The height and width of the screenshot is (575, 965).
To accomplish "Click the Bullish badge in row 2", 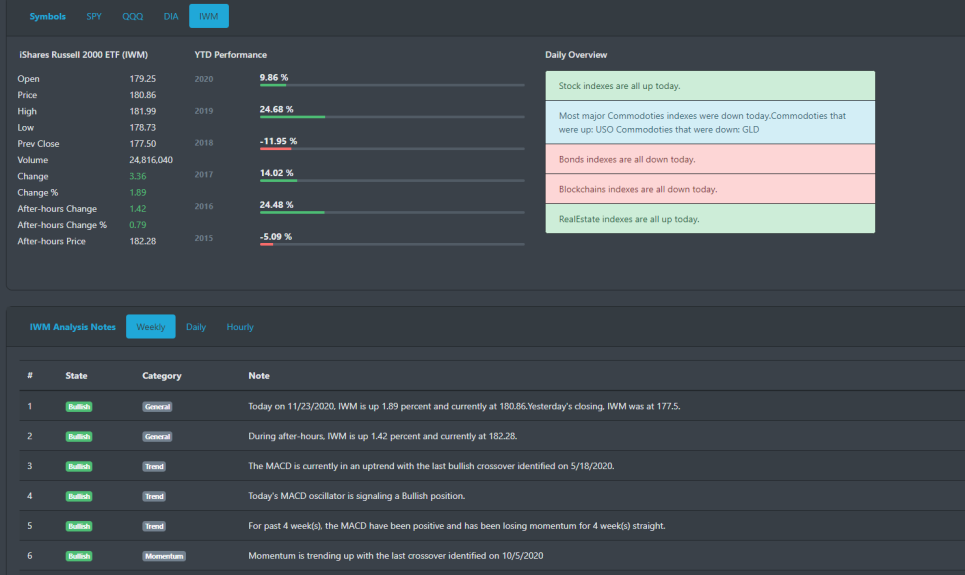I will click(79, 436).
